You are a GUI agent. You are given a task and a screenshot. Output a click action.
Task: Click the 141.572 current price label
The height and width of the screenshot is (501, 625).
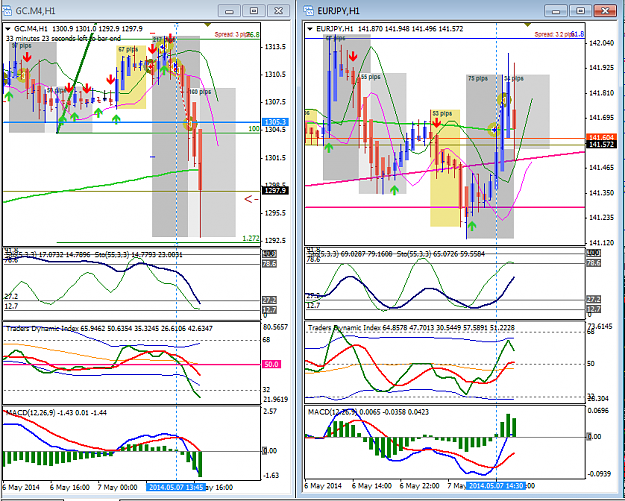tap(601, 144)
